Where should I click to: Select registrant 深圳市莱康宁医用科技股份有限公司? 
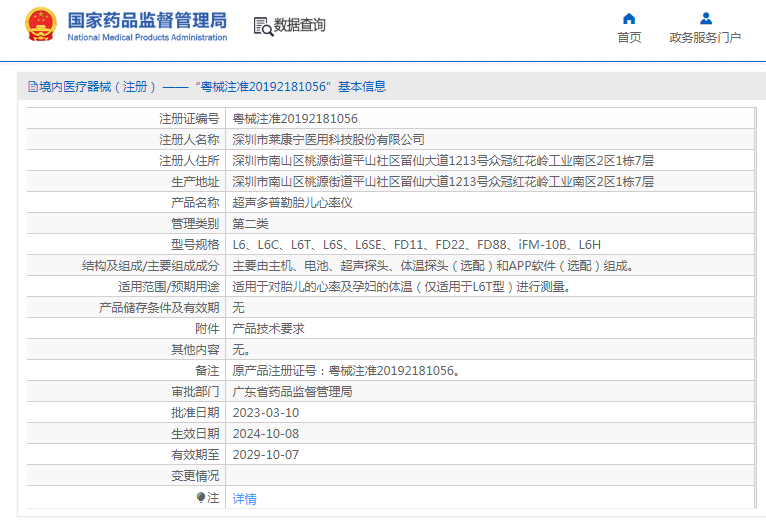[x=328, y=140]
